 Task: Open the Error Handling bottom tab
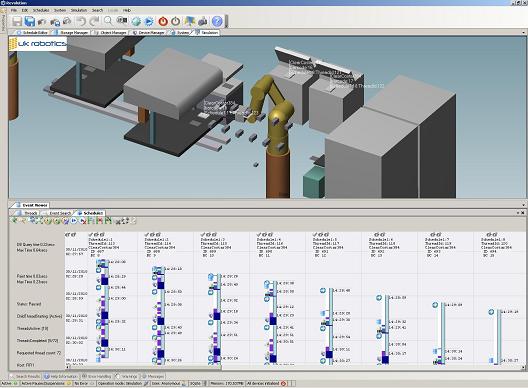[x=97, y=376]
